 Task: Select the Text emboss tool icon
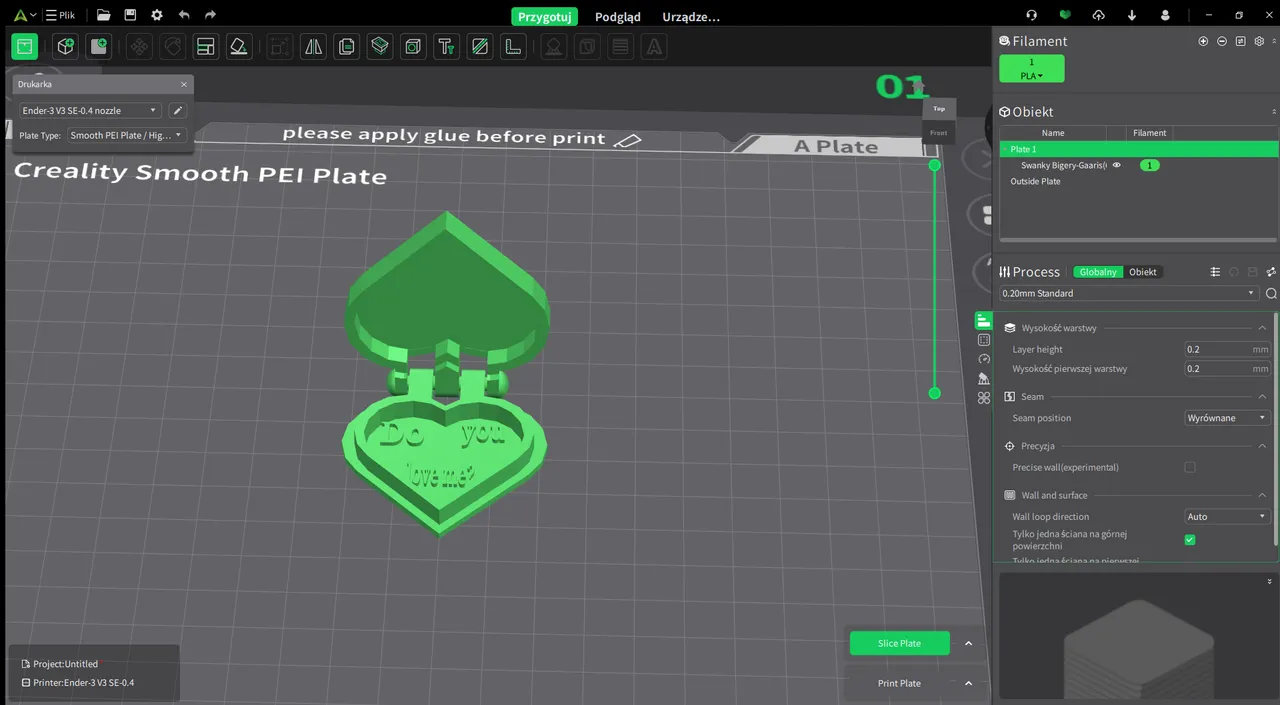(x=446, y=46)
